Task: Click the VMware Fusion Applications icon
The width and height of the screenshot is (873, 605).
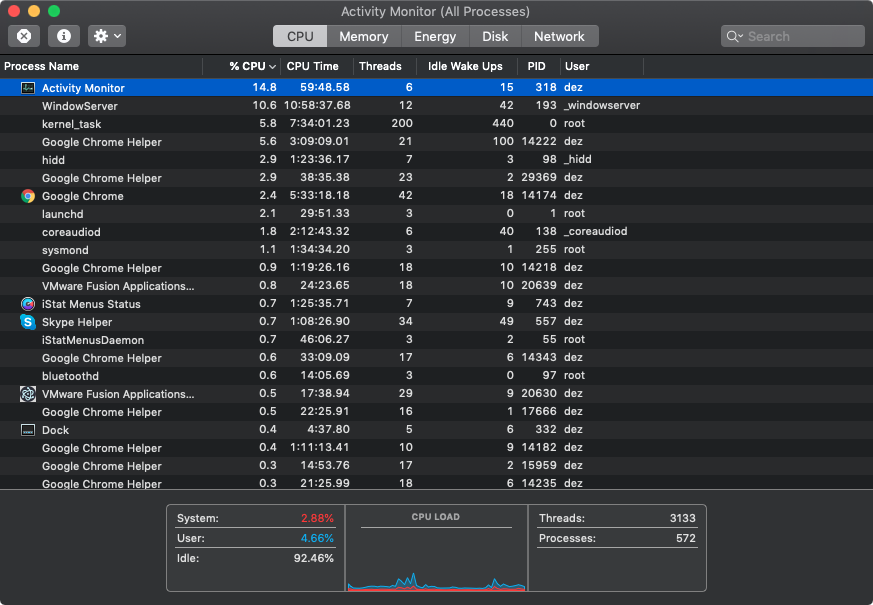Action: point(28,394)
